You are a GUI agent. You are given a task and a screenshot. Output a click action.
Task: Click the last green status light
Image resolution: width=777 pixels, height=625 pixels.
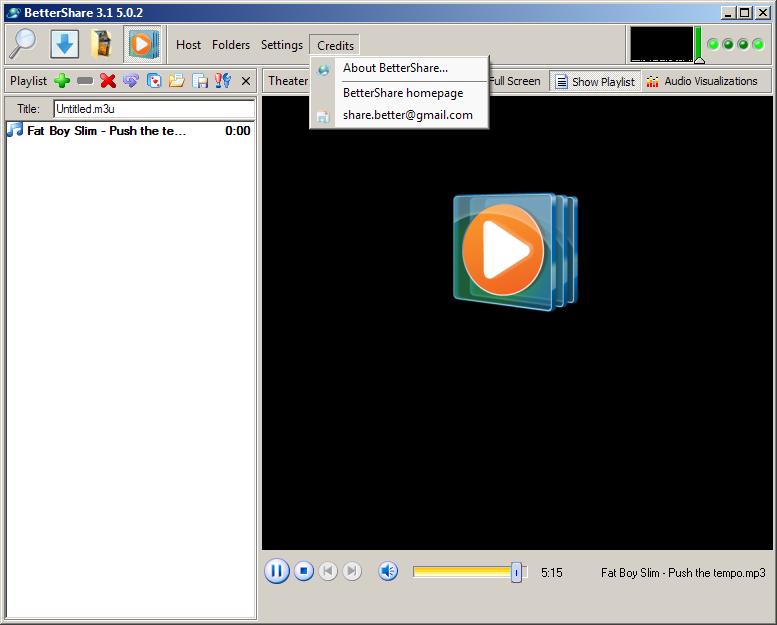click(x=758, y=45)
